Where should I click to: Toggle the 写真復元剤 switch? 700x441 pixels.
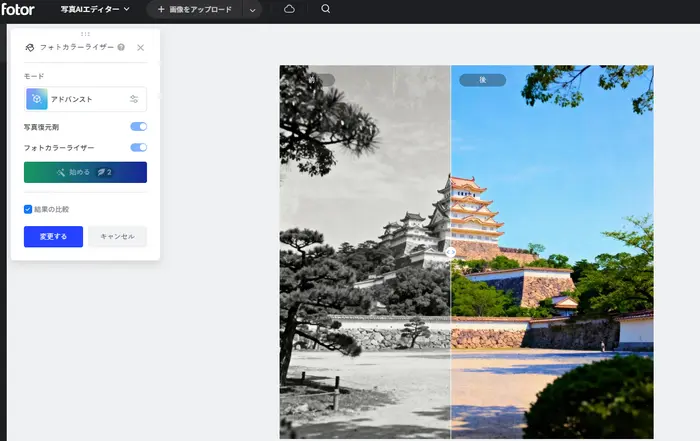pos(138,127)
